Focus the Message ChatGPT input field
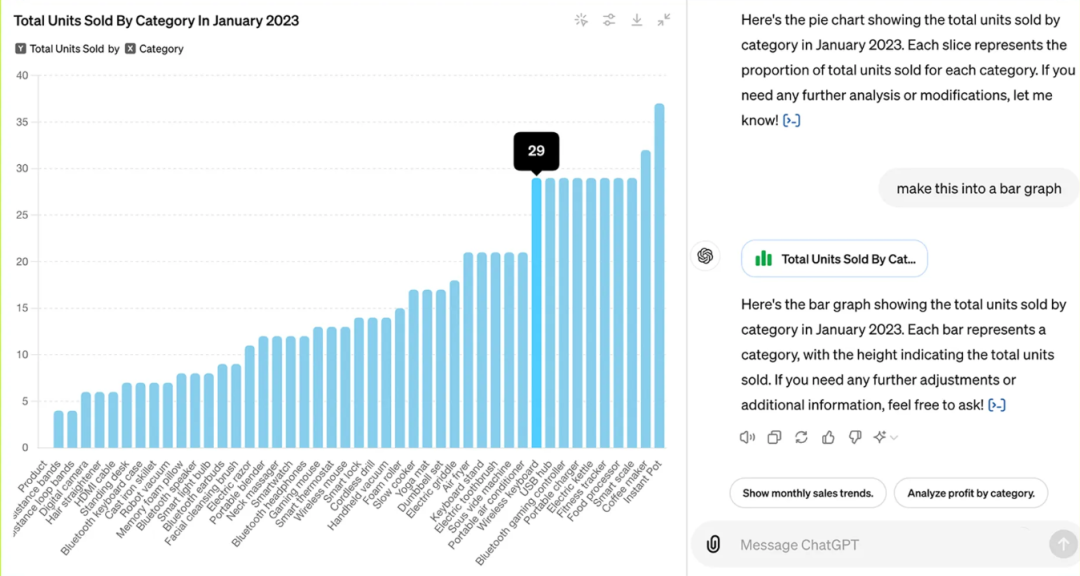The image size is (1080, 576). click(x=880, y=545)
